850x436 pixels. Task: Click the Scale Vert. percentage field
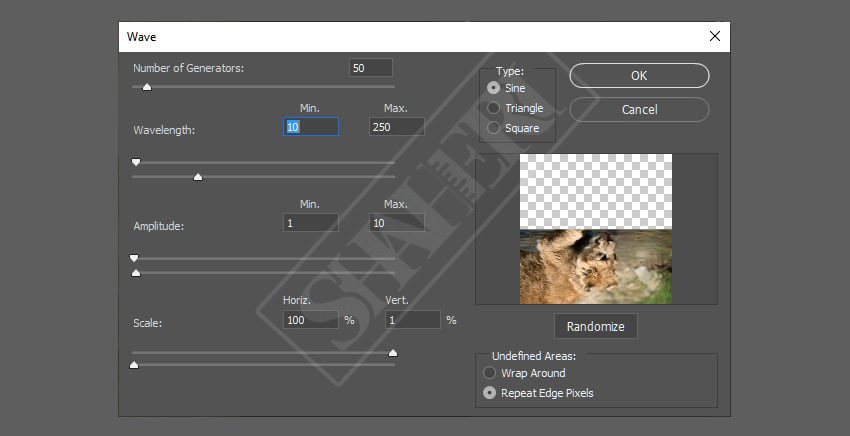coord(412,320)
